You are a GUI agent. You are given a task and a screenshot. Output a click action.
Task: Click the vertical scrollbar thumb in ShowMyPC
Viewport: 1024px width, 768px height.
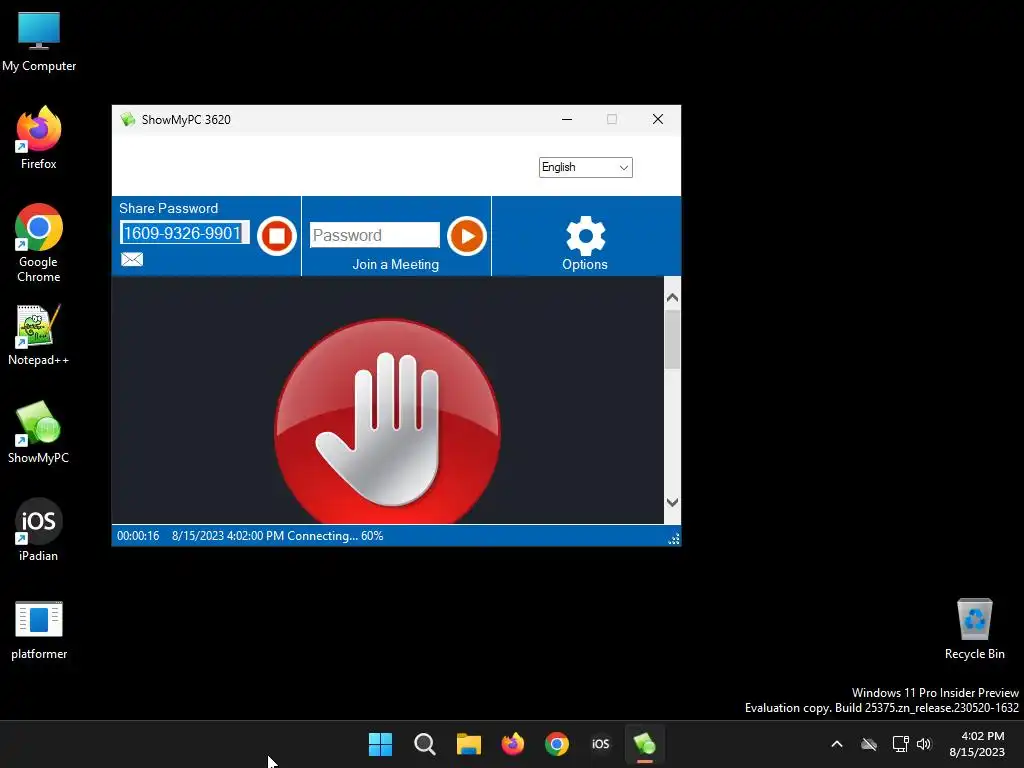pyautogui.click(x=672, y=340)
